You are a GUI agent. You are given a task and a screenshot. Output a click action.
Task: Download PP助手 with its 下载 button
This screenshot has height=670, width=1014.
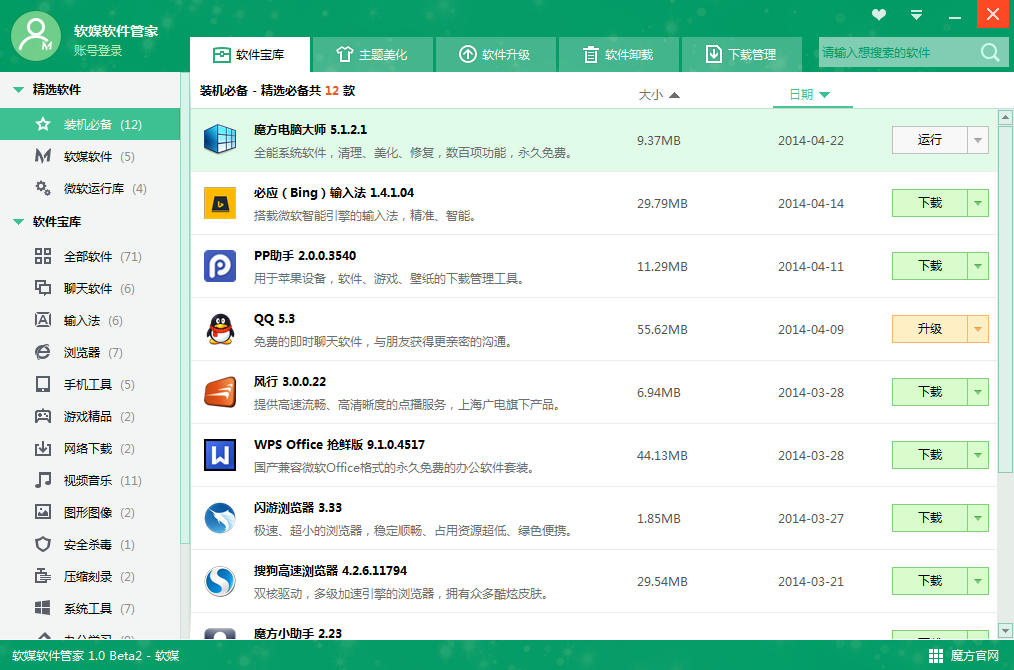tap(929, 266)
